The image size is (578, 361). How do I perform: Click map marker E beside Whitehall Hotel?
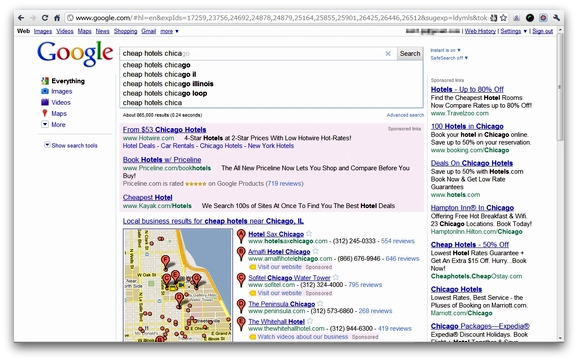(241, 323)
